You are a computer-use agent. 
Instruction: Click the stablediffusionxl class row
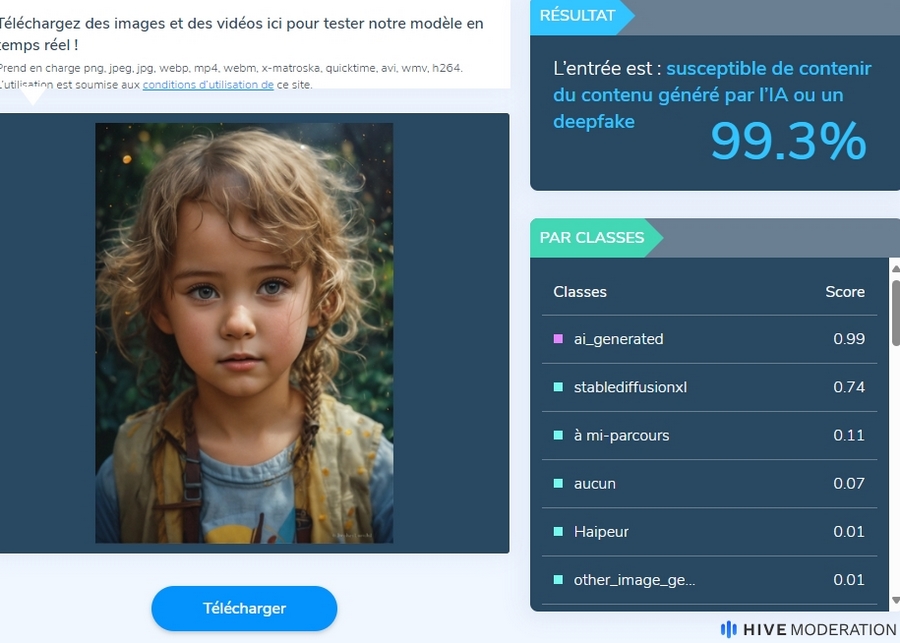(x=709, y=387)
